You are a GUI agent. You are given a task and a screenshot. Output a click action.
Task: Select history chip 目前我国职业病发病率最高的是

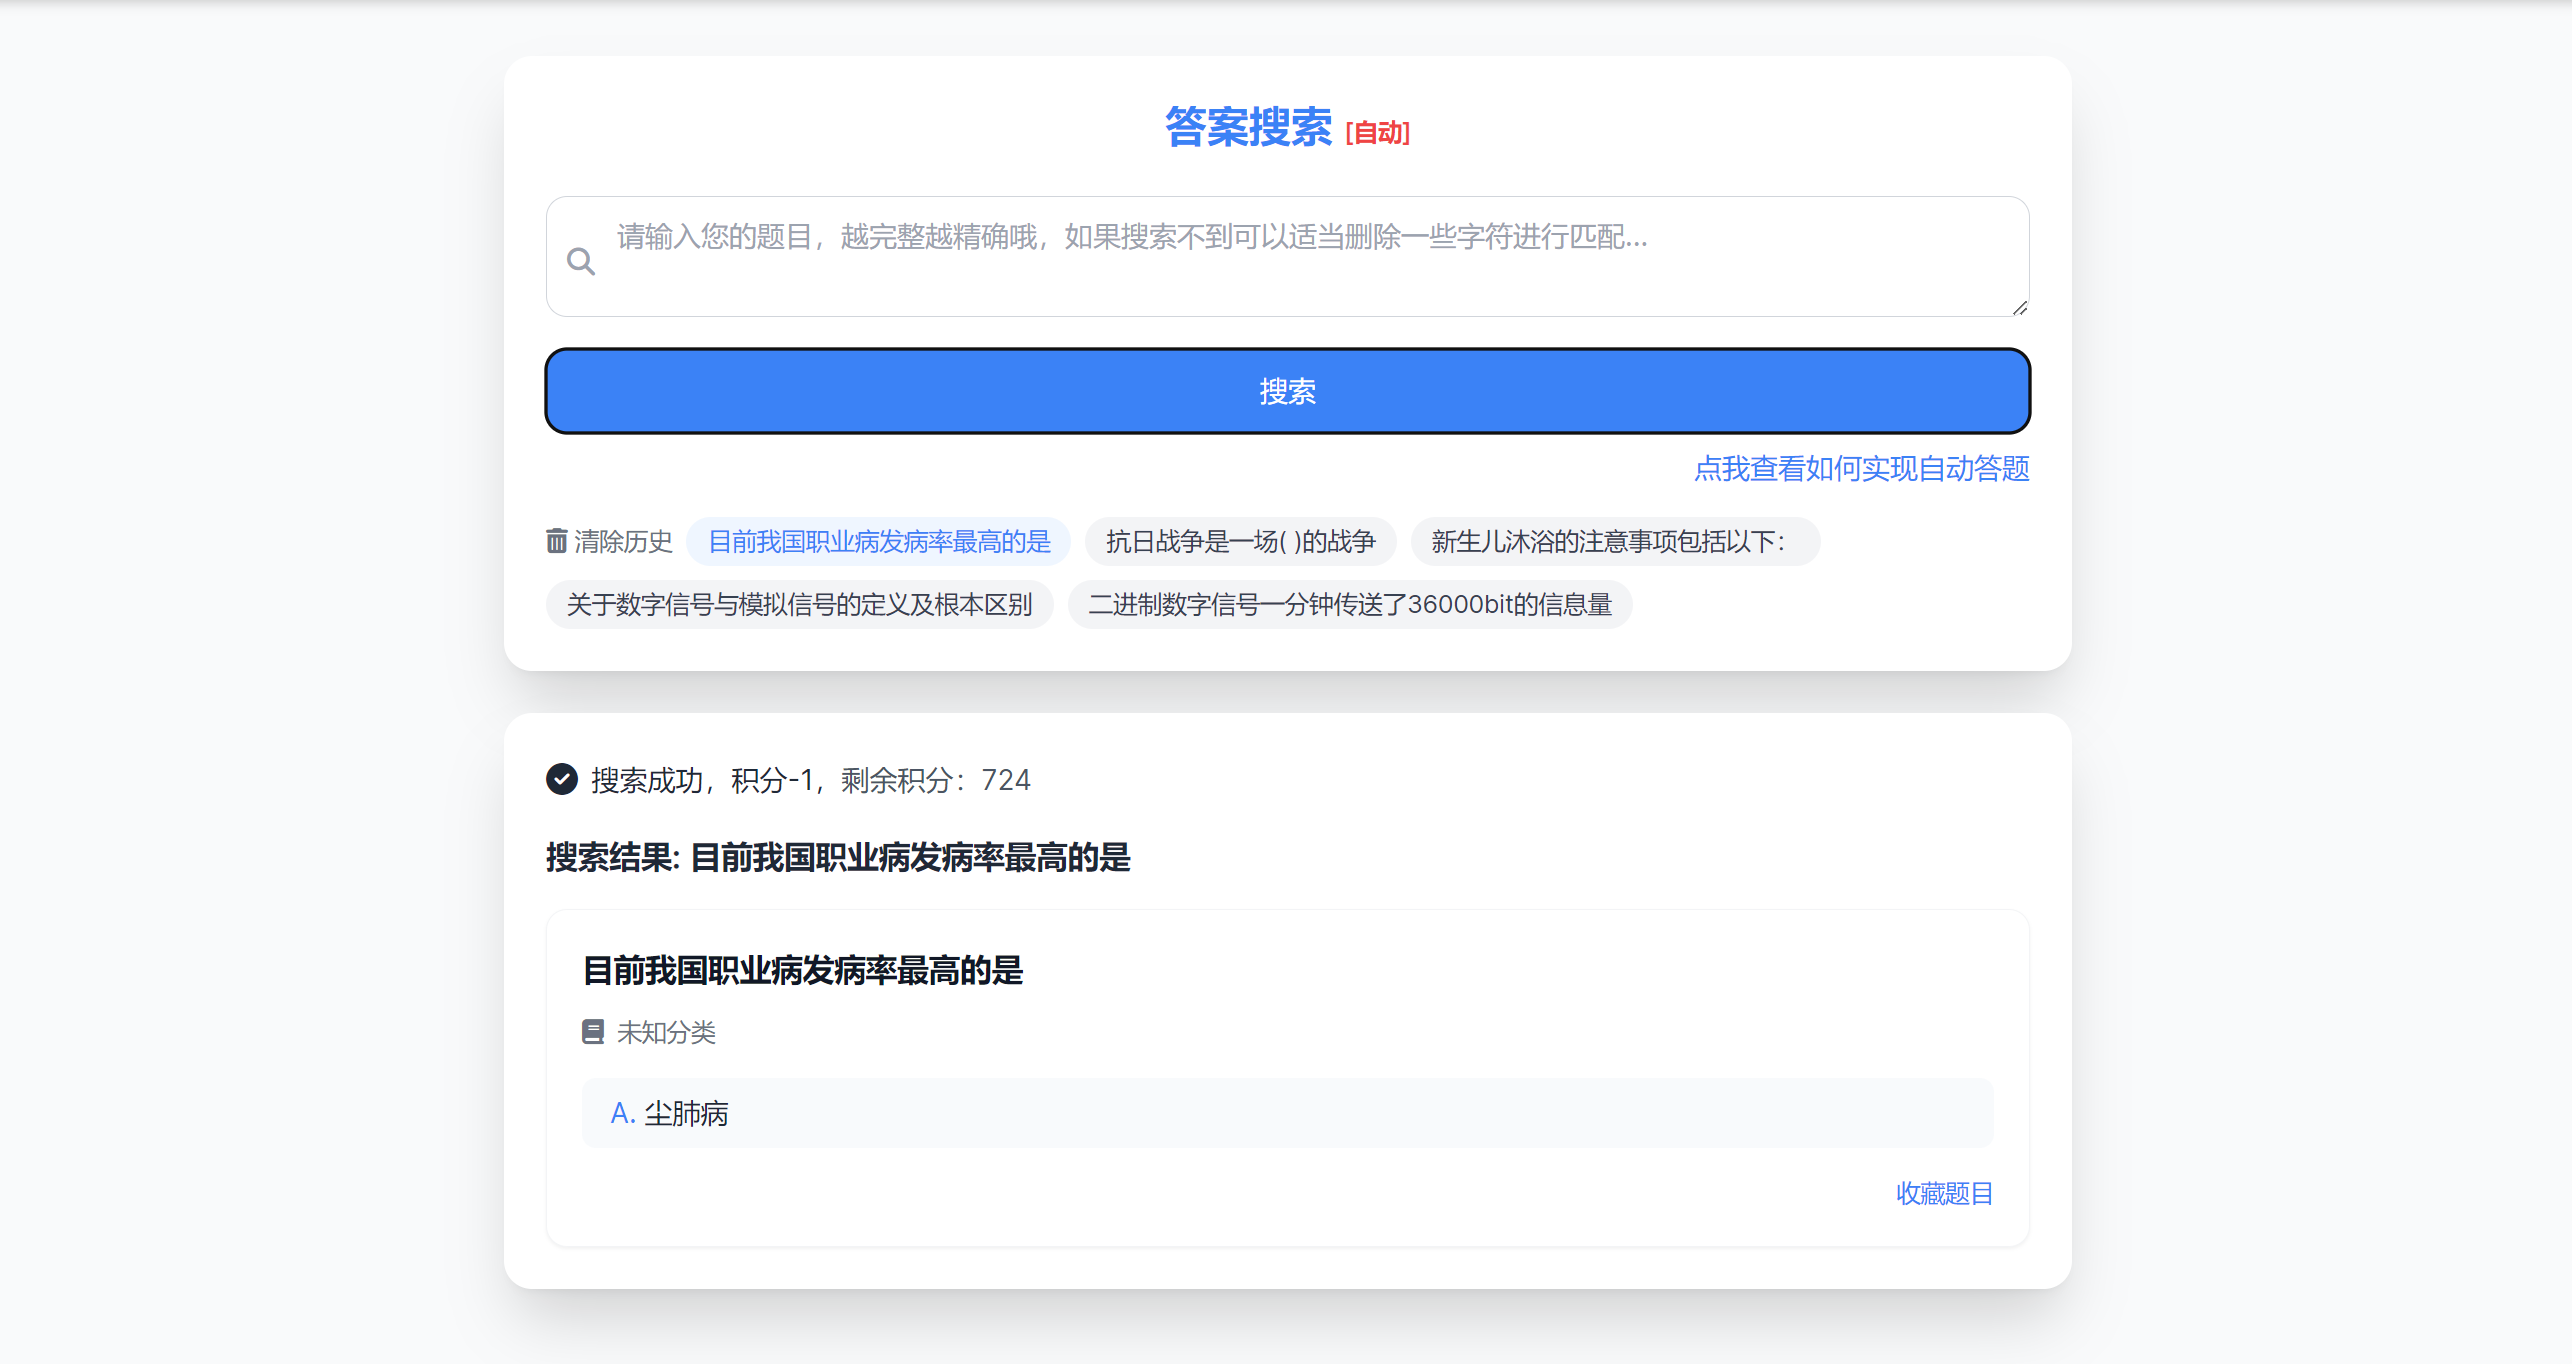[x=879, y=542]
